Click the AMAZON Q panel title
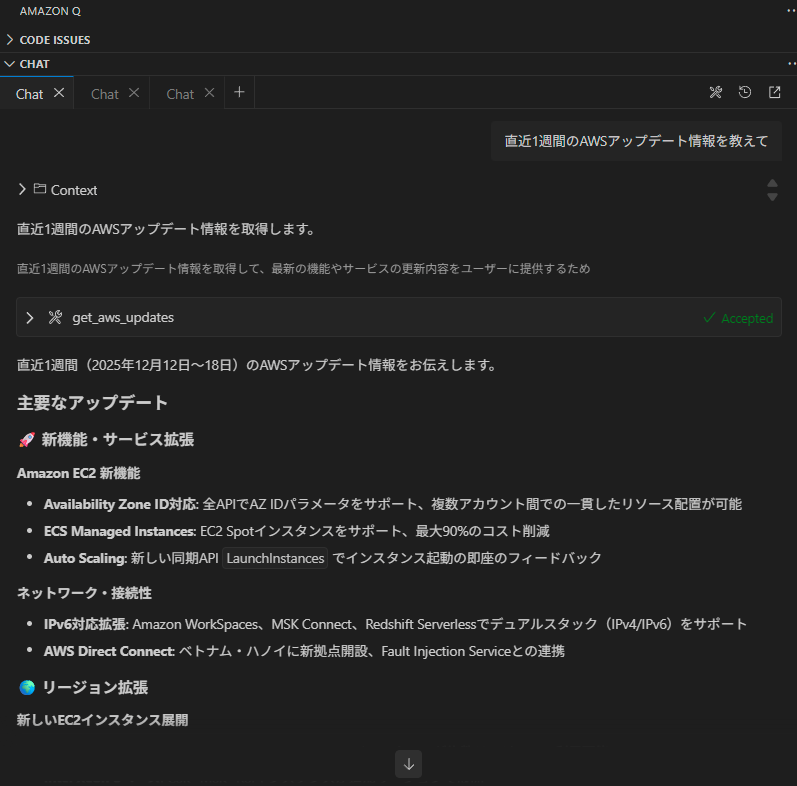Image resolution: width=797 pixels, height=786 pixels. click(50, 11)
